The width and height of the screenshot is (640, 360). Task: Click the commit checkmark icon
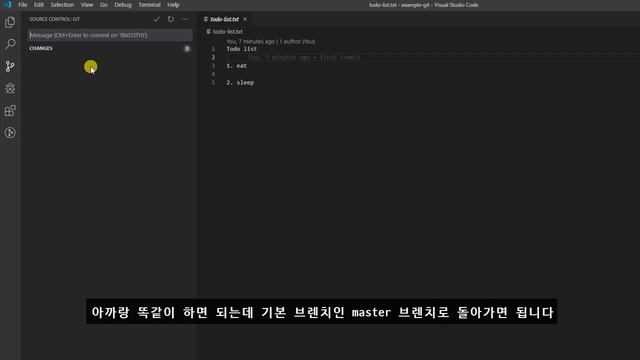tap(156, 19)
